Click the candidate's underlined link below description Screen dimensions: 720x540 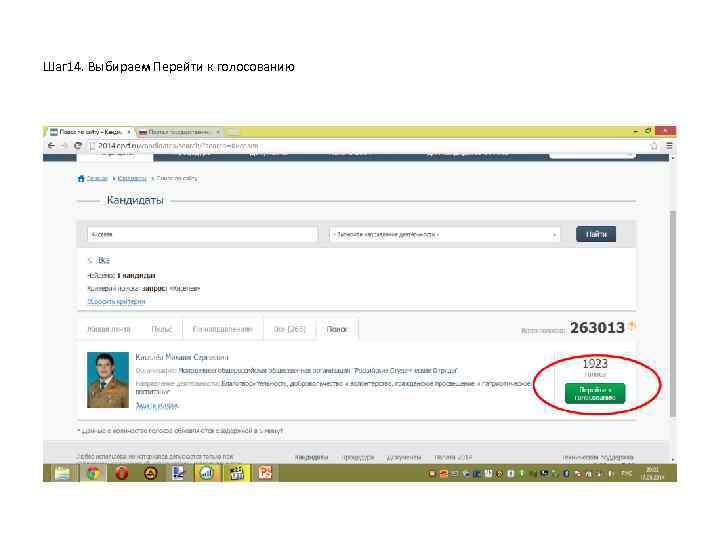[157, 406]
